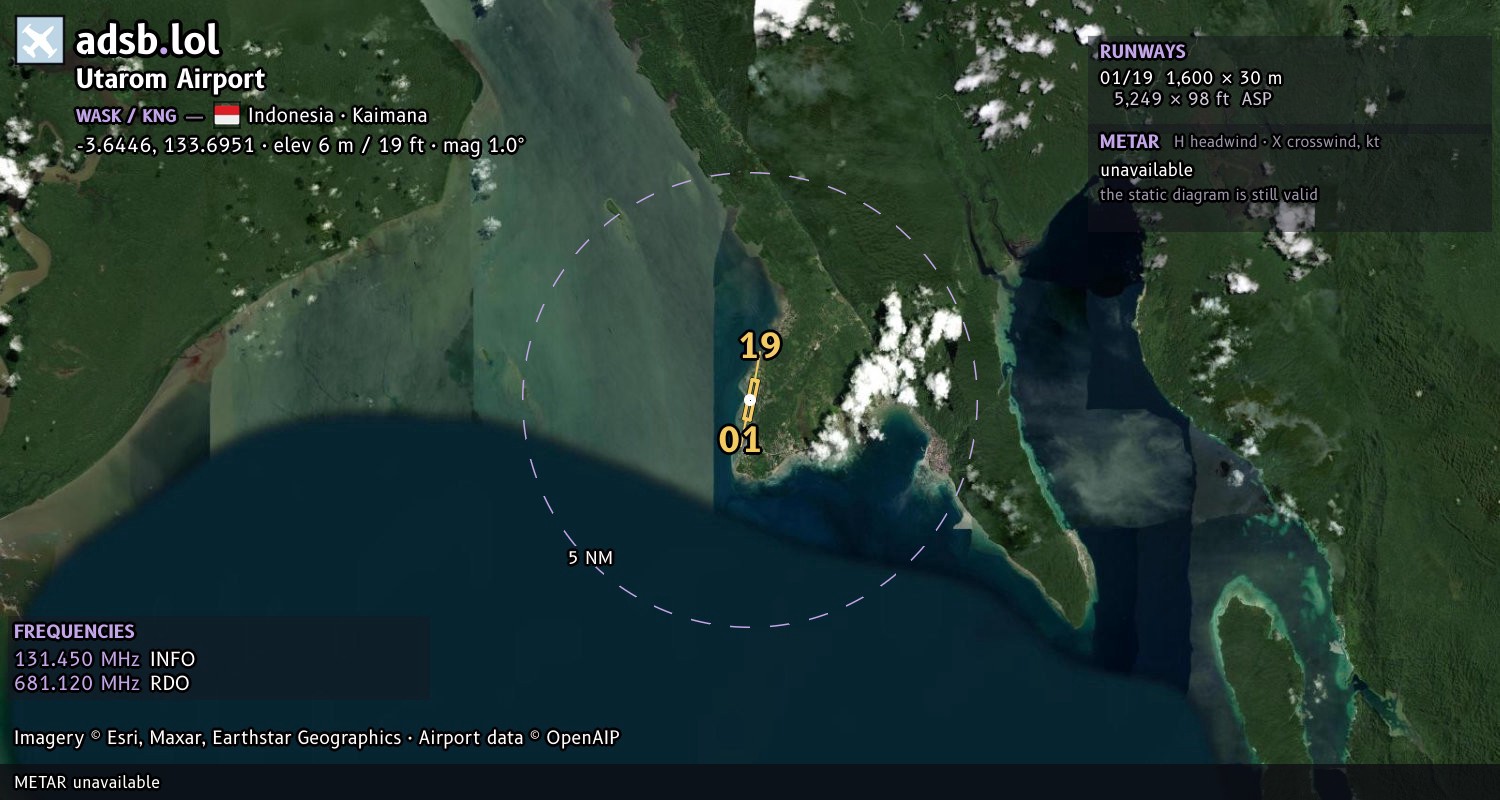1500x800 pixels.
Task: Click the 5,249 × 98 ft ASP line
Action: 1193,99
